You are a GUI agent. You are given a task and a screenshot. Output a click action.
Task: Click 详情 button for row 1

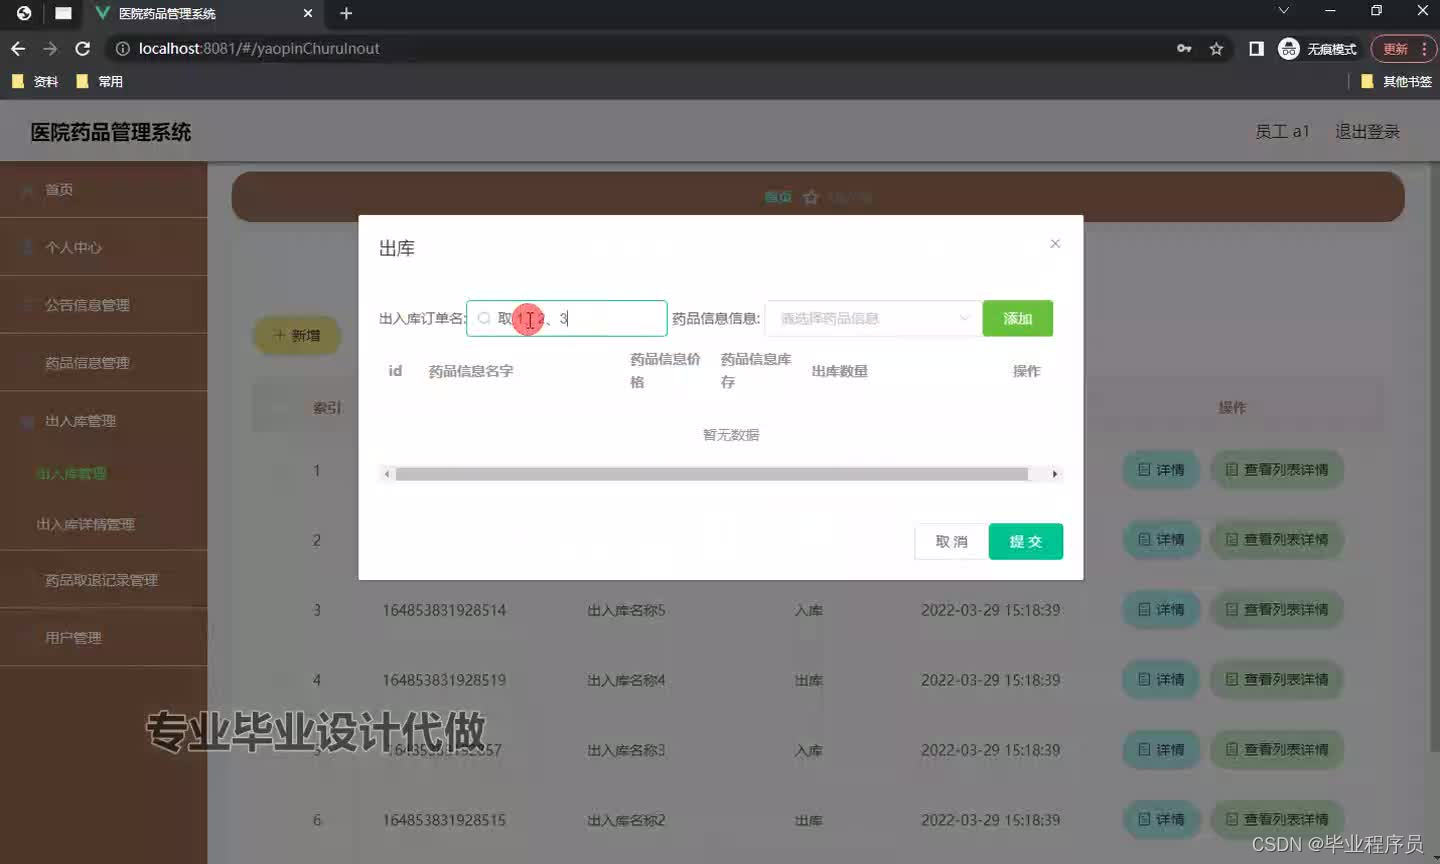1161,469
